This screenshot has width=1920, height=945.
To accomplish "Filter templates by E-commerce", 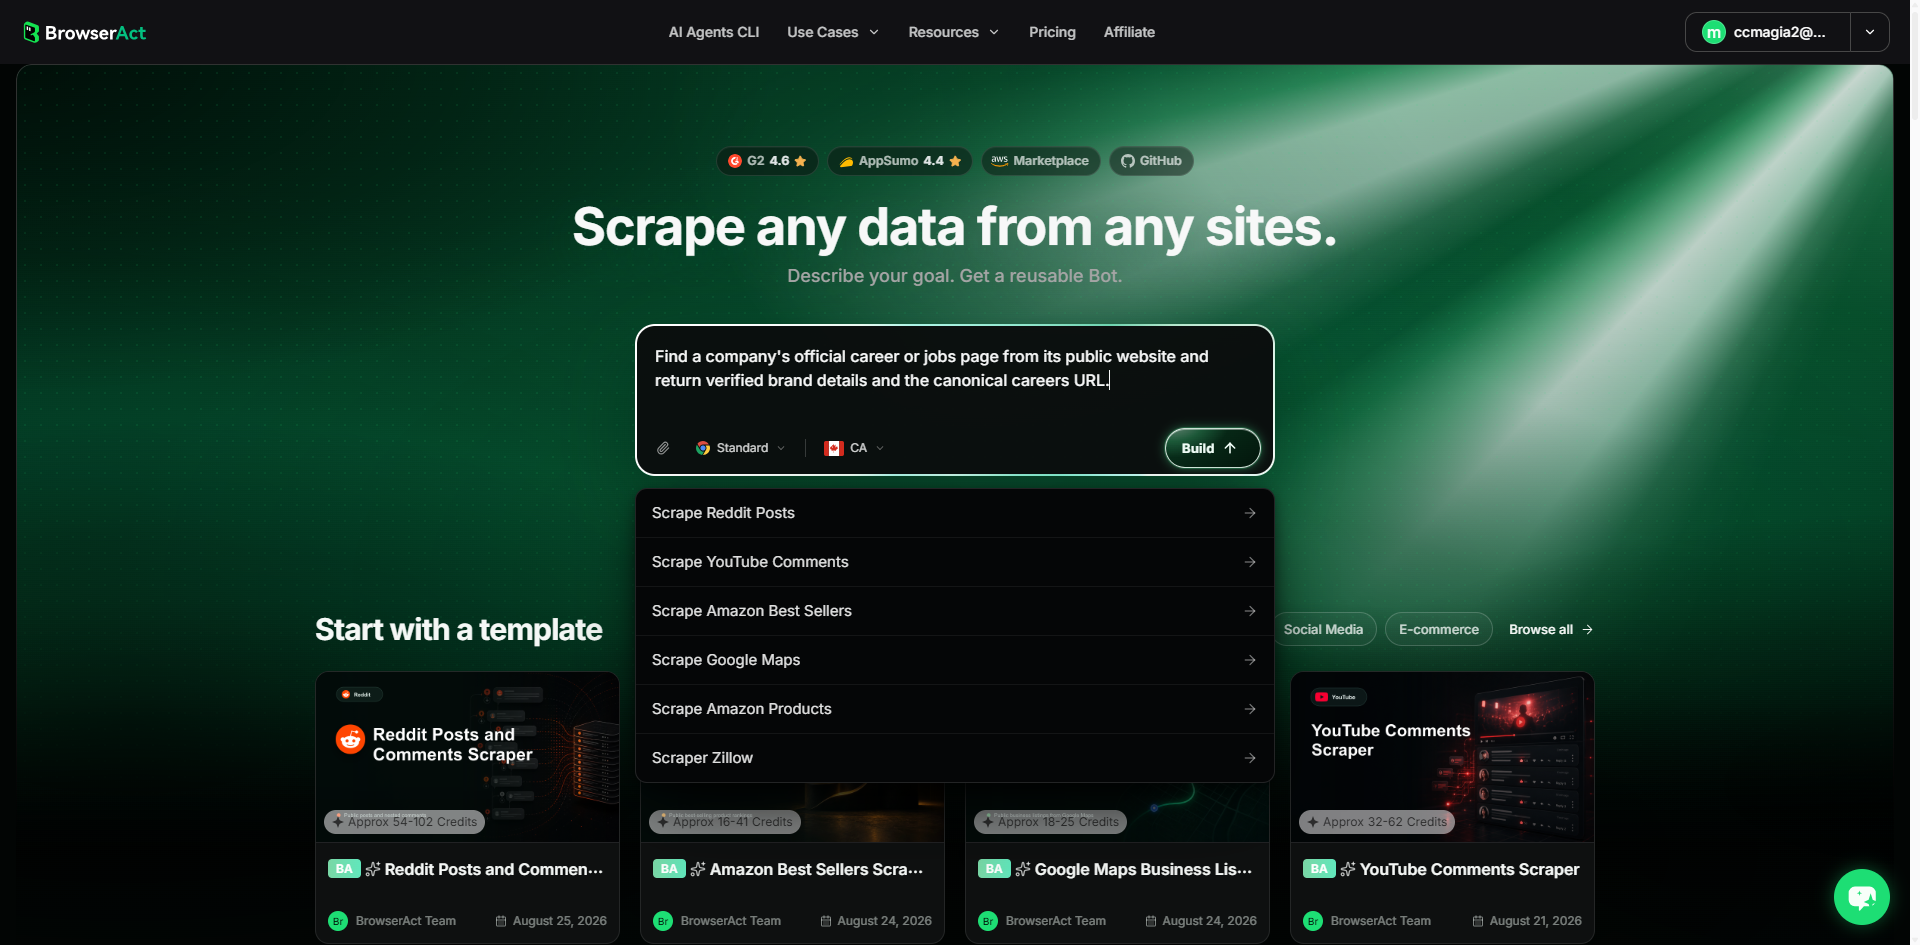I will point(1438,629).
